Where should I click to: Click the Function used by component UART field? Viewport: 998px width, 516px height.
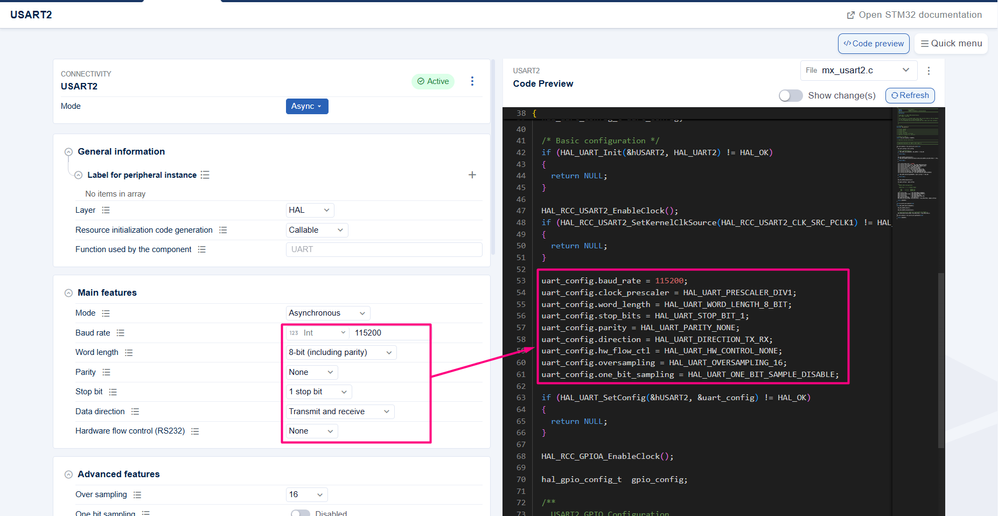[x=384, y=249]
